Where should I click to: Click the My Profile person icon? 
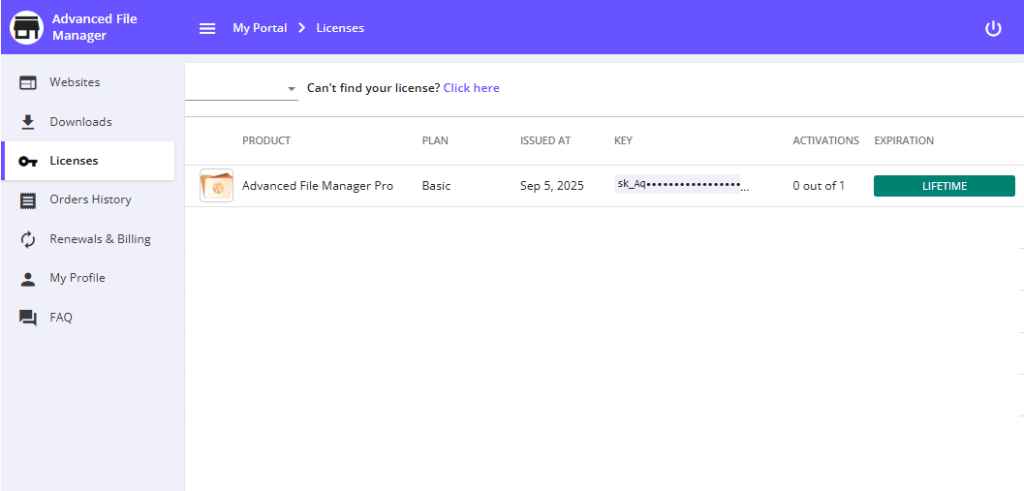pos(27,279)
